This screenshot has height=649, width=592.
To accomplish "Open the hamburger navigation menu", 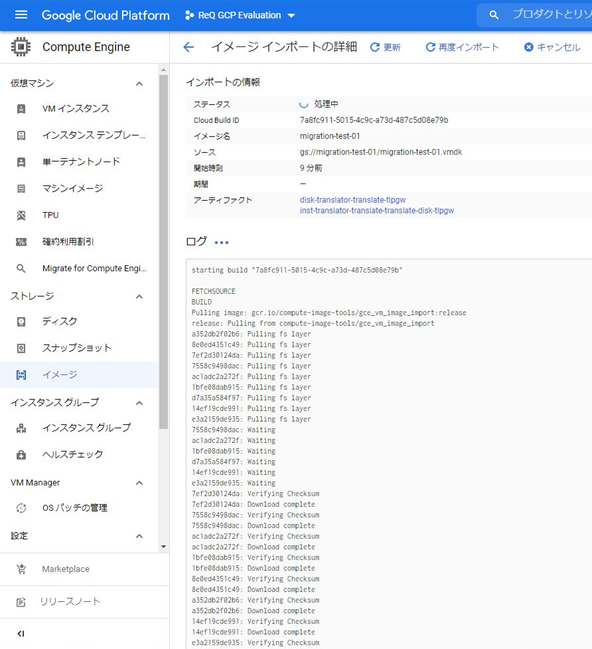I will pos(21,15).
